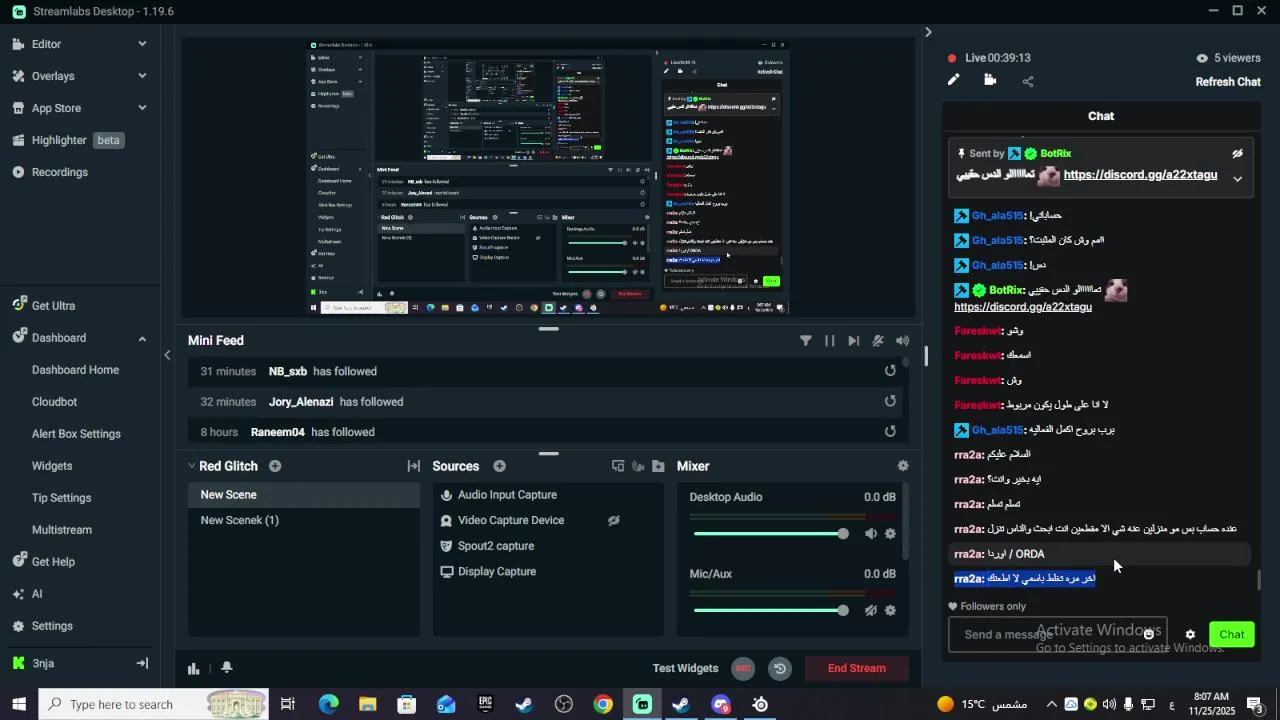The width and height of the screenshot is (1280, 720).
Task: Filter the Mini Feed events
Action: 806,341
